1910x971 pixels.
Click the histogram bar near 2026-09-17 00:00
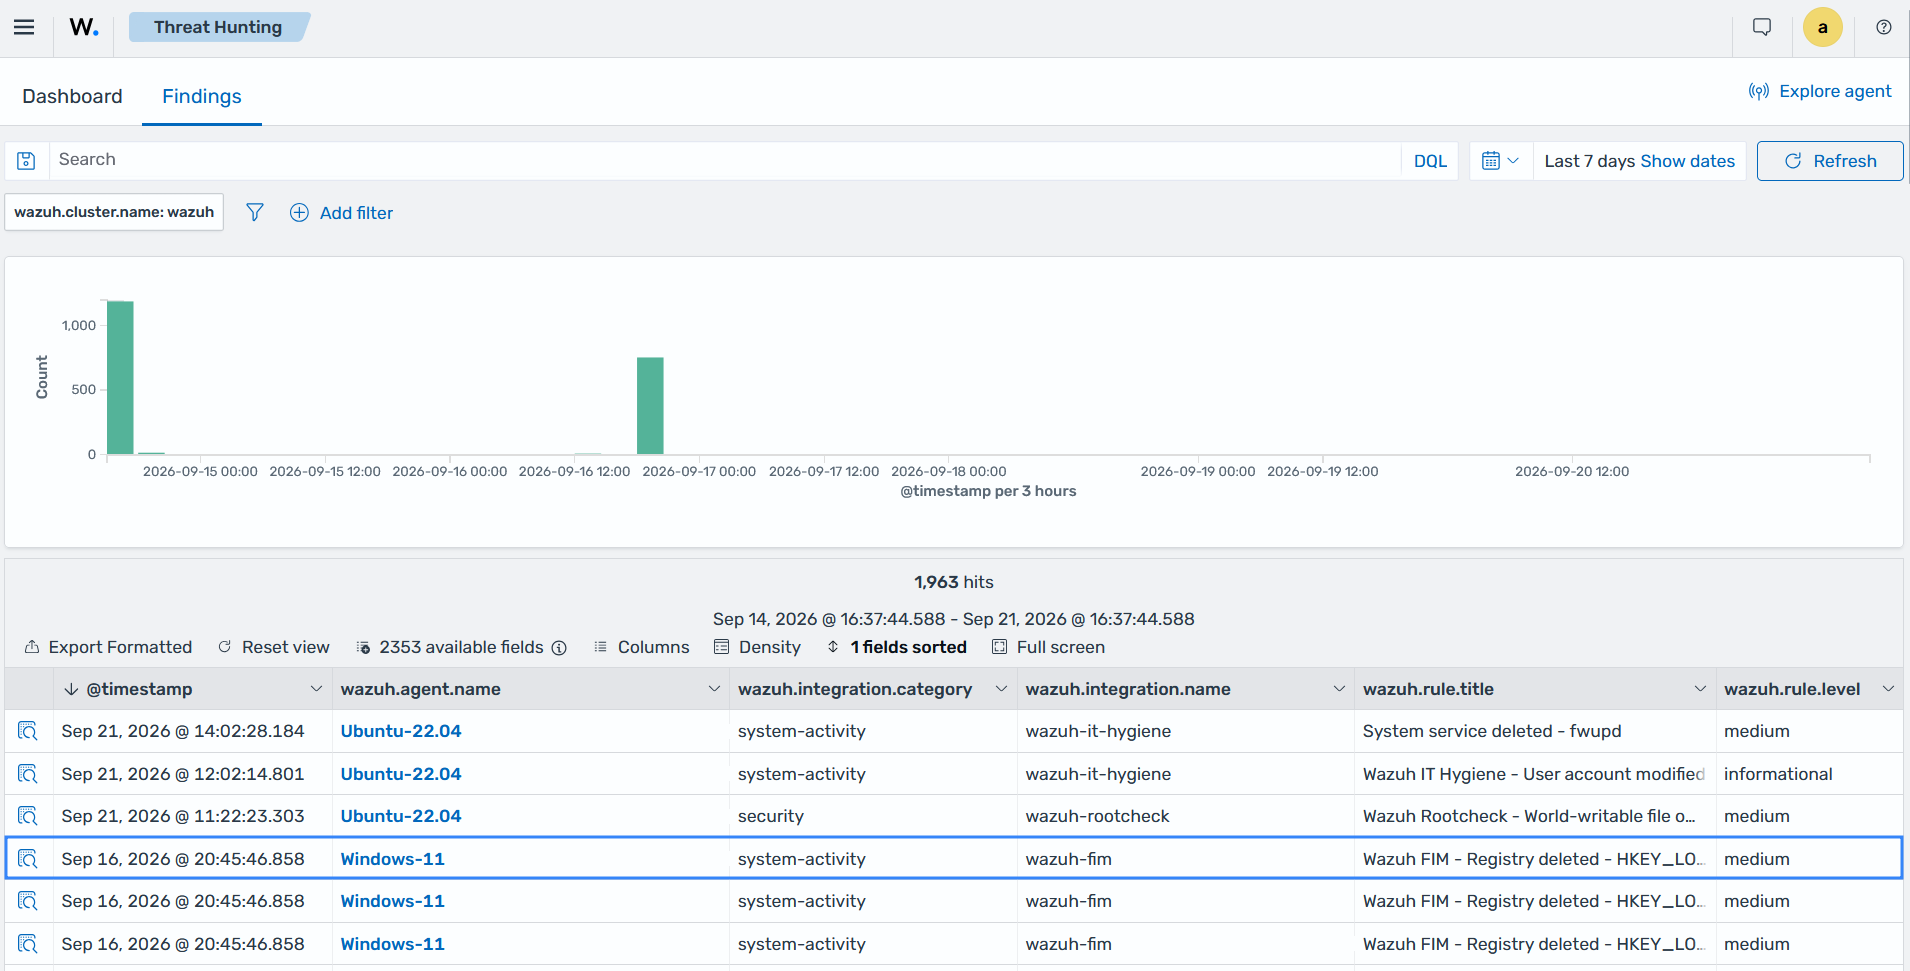[x=650, y=405]
